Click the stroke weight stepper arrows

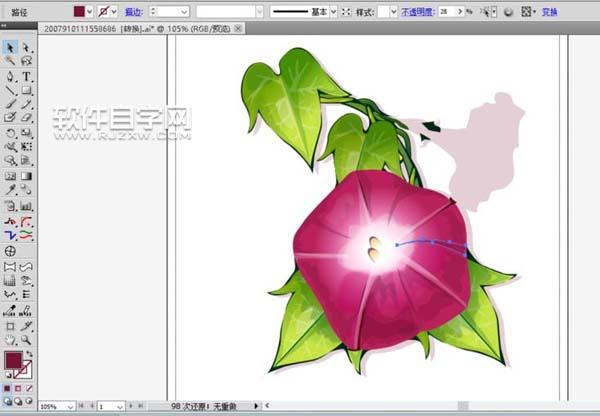[153, 12]
